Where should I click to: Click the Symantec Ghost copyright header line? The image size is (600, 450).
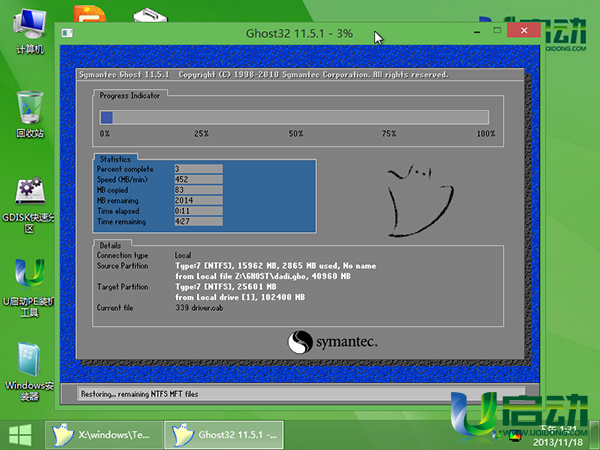tap(264, 75)
